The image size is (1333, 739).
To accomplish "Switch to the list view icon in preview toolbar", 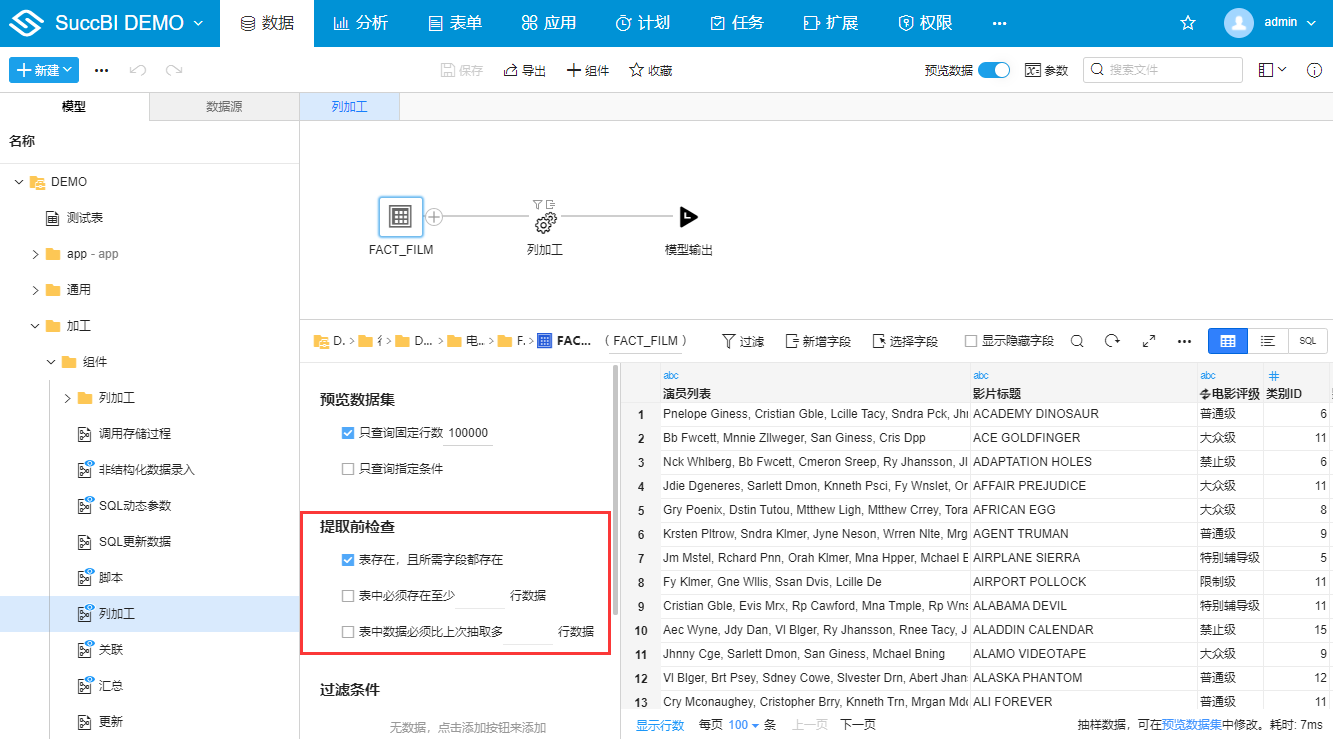I will [1267, 340].
